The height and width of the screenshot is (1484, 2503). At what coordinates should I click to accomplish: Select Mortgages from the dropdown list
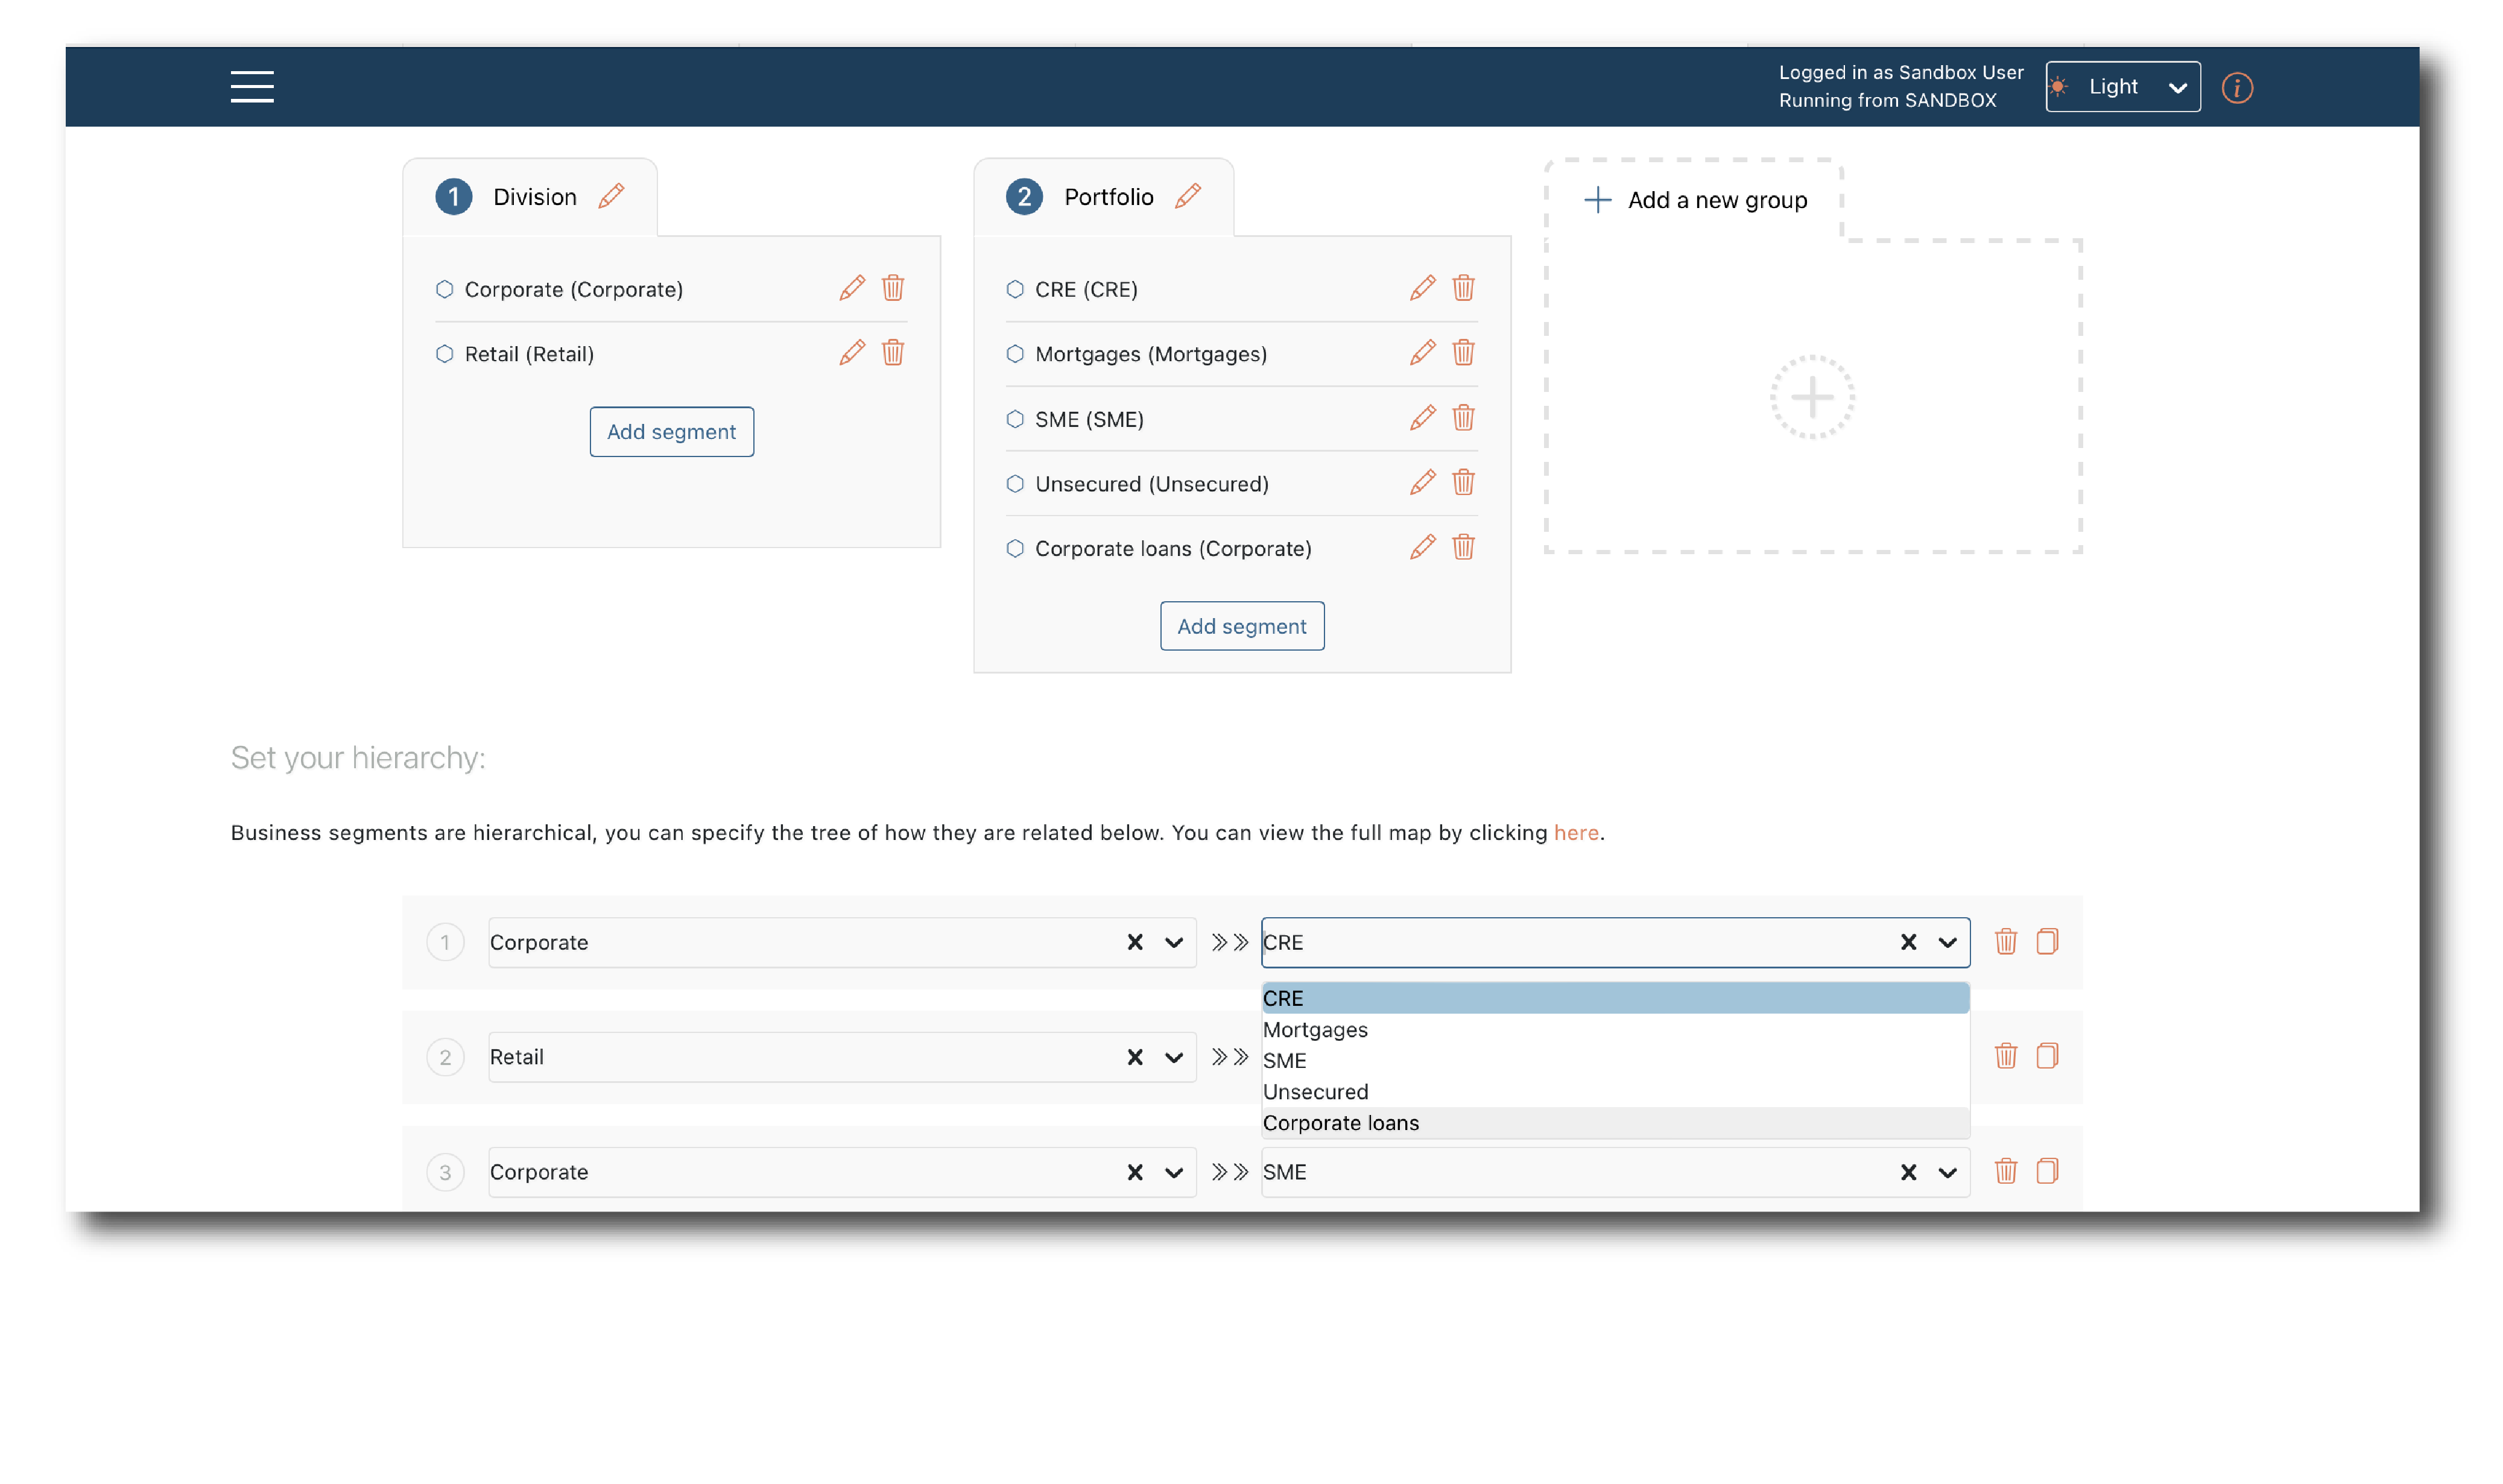1315,1029
